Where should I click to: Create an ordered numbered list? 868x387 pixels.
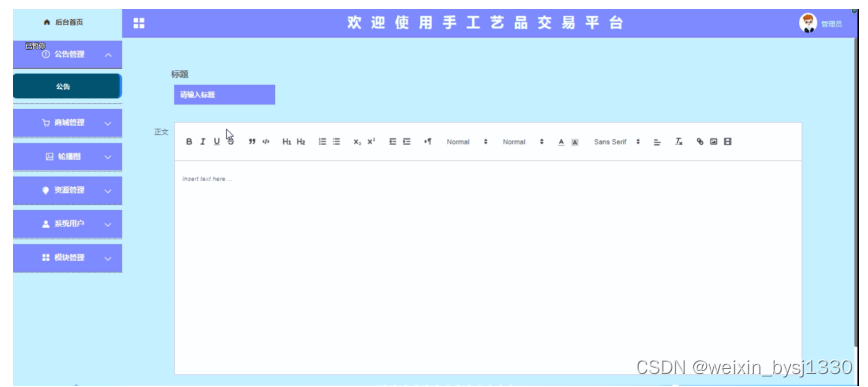(322, 142)
